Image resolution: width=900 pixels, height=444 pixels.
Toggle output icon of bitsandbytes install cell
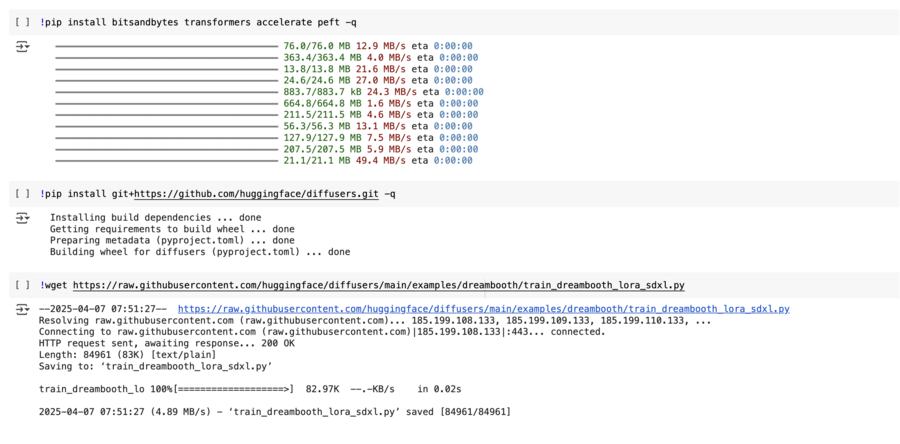pyautogui.click(x=23, y=47)
